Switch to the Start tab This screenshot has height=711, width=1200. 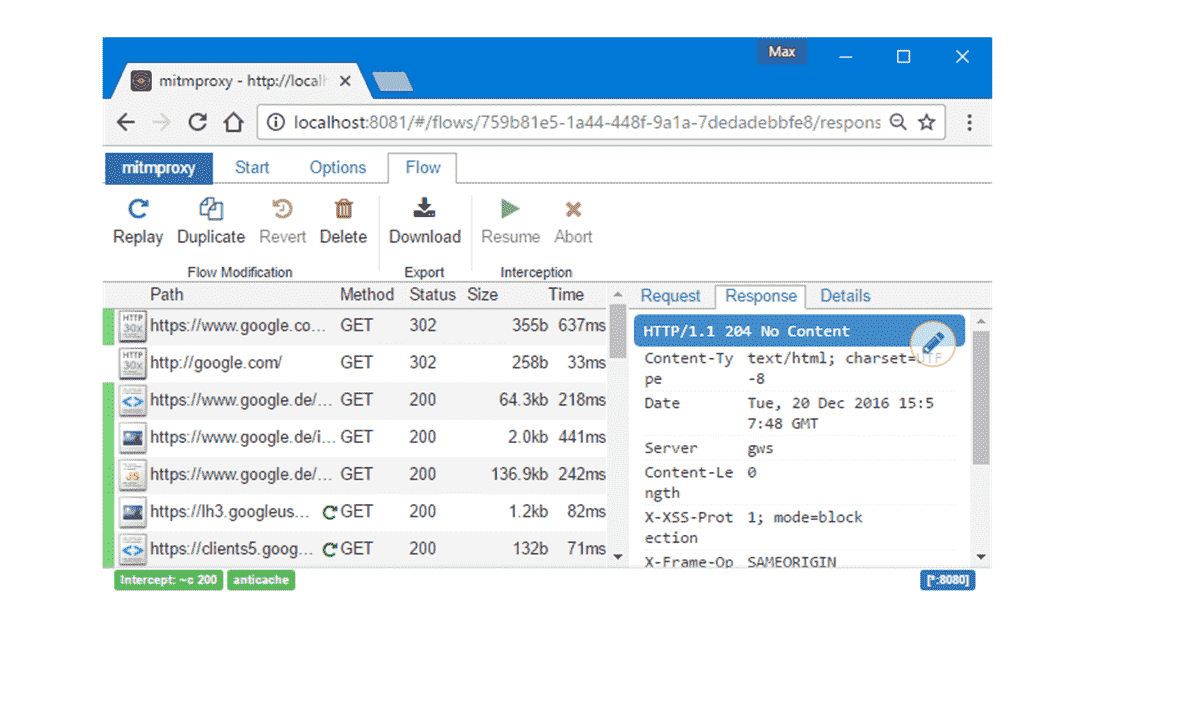(252, 168)
